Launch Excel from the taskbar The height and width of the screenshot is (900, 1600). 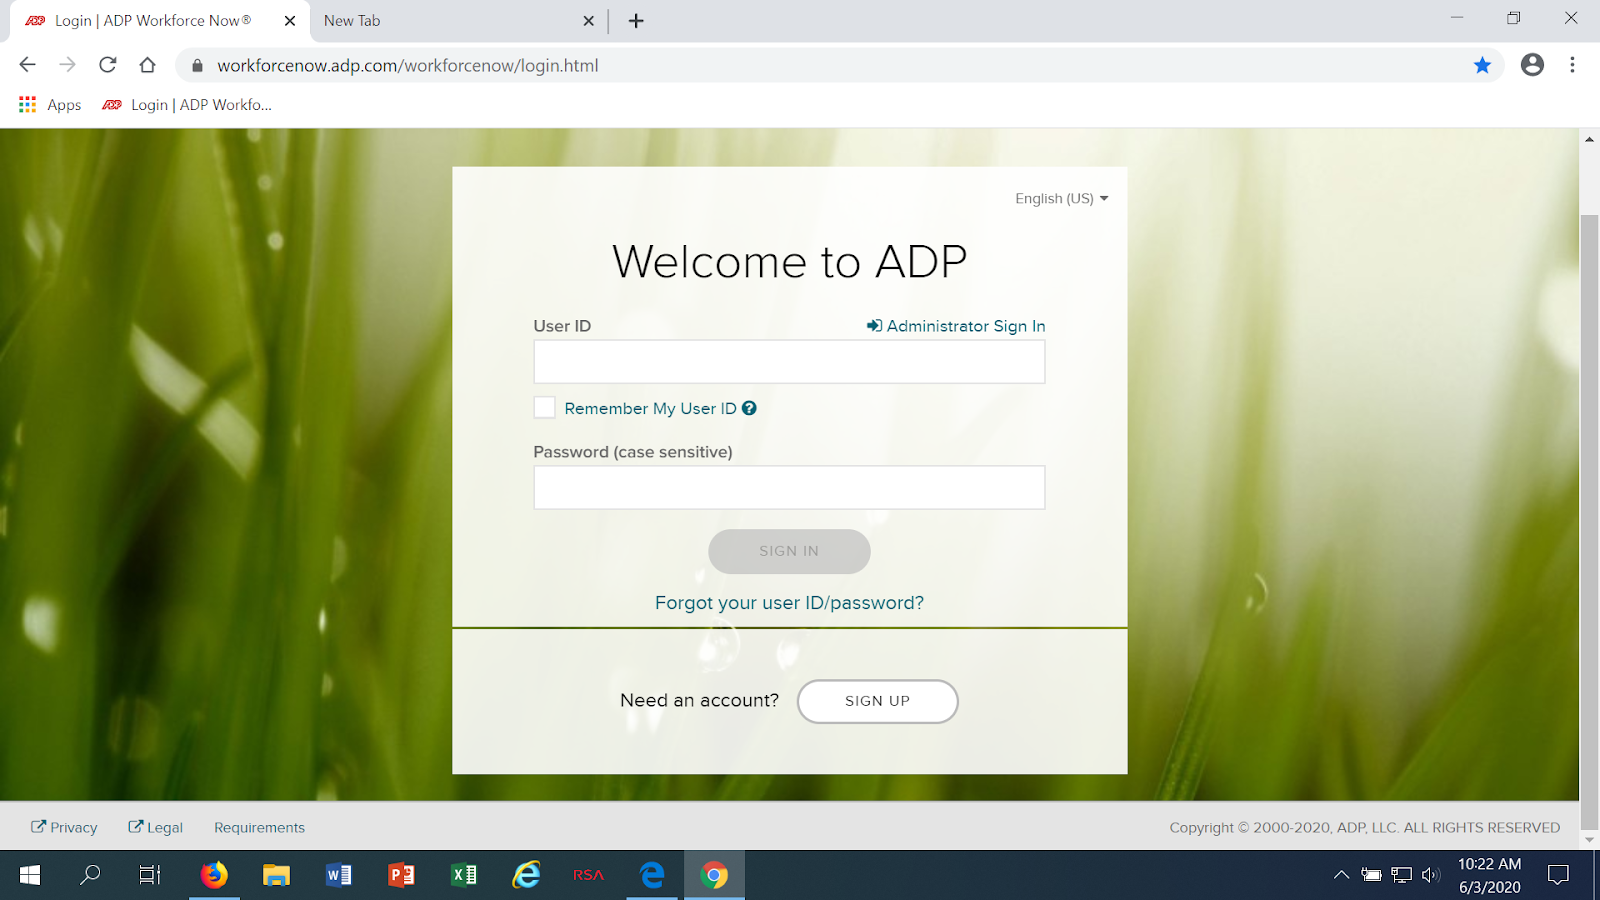coord(464,875)
